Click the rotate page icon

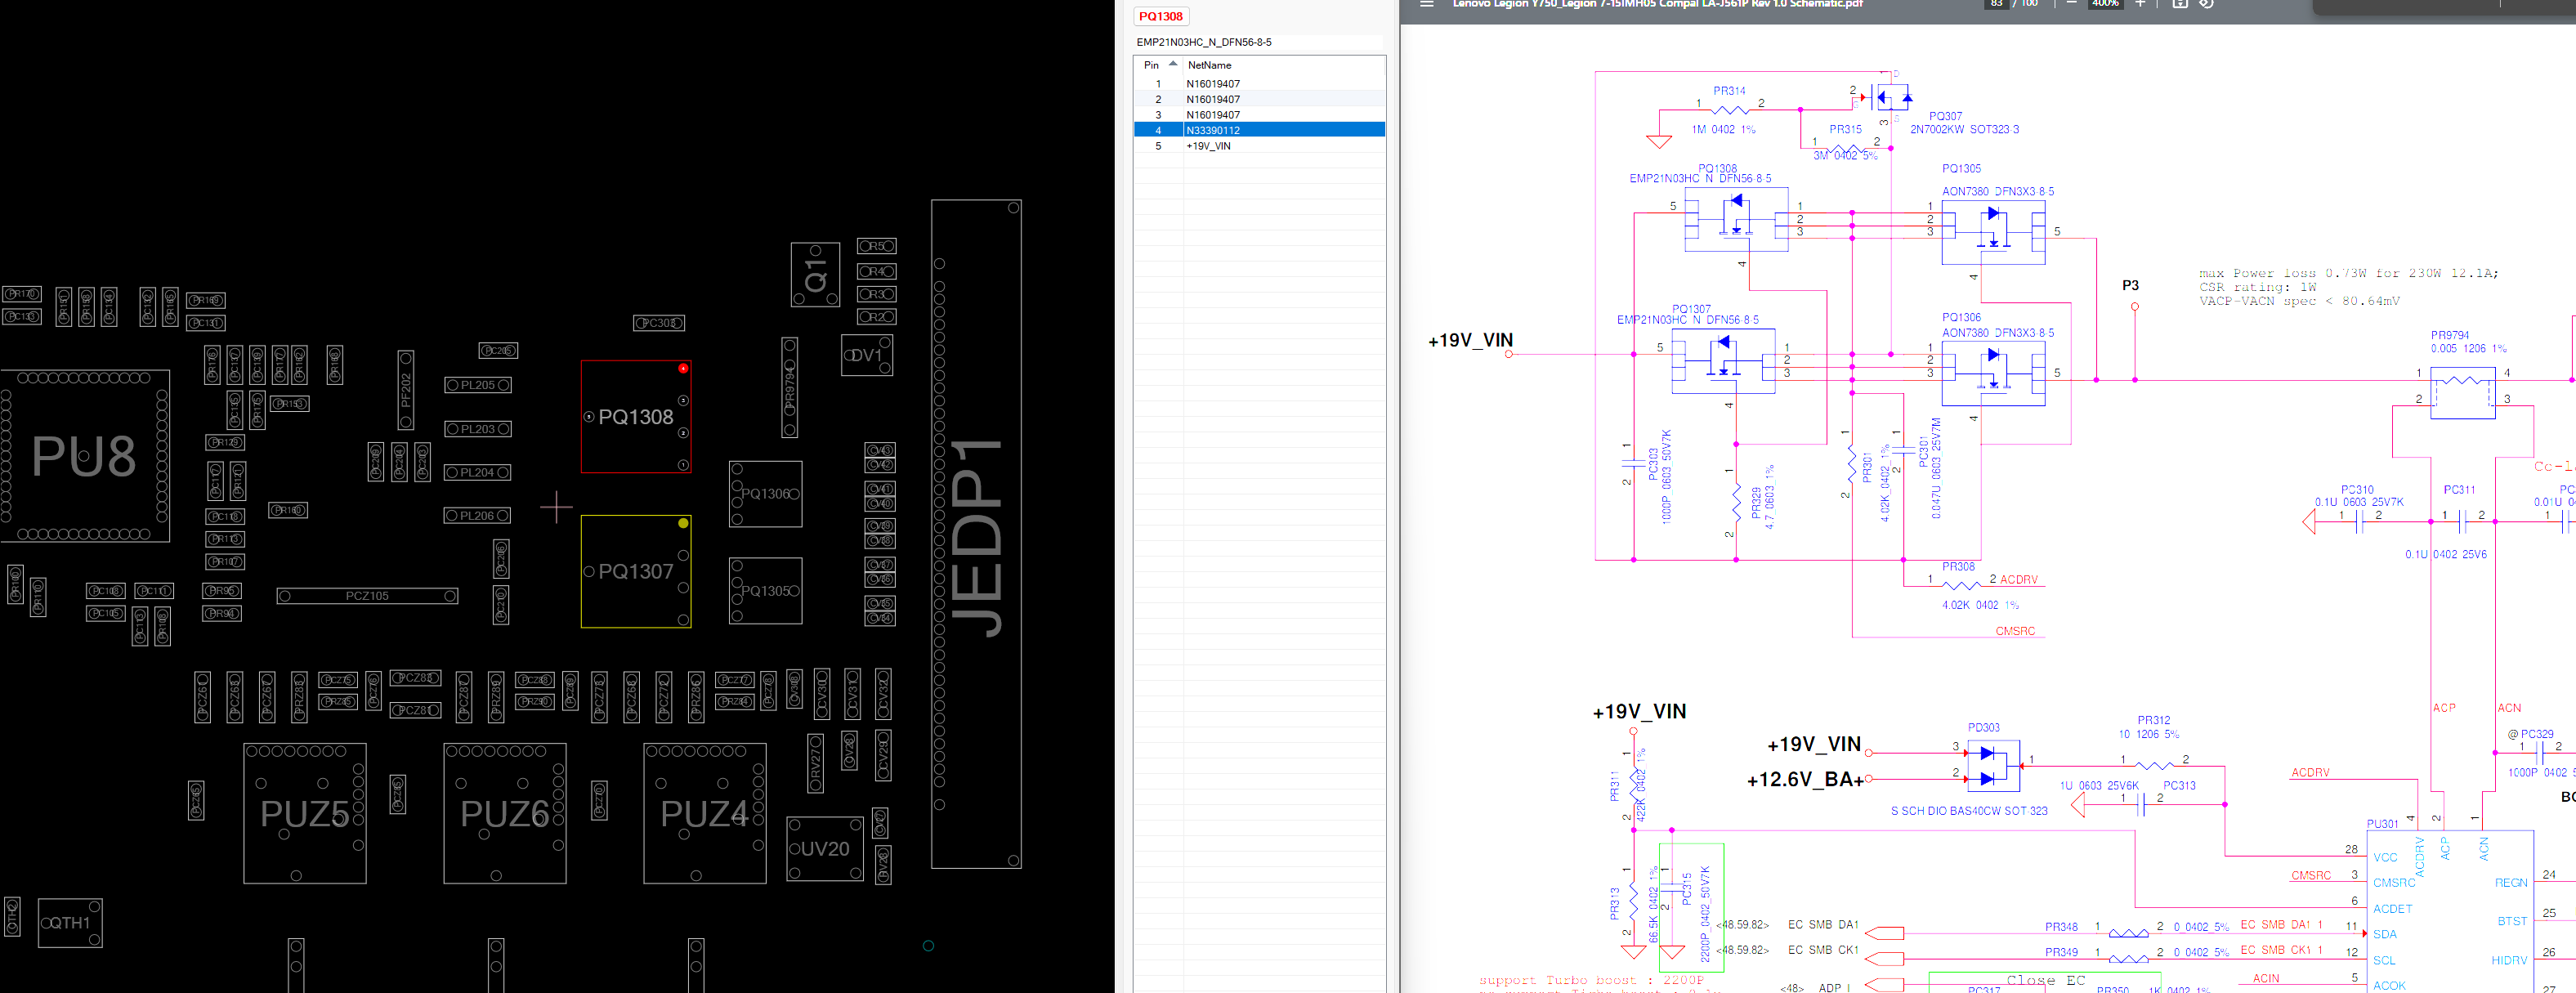pyautogui.click(x=2207, y=4)
